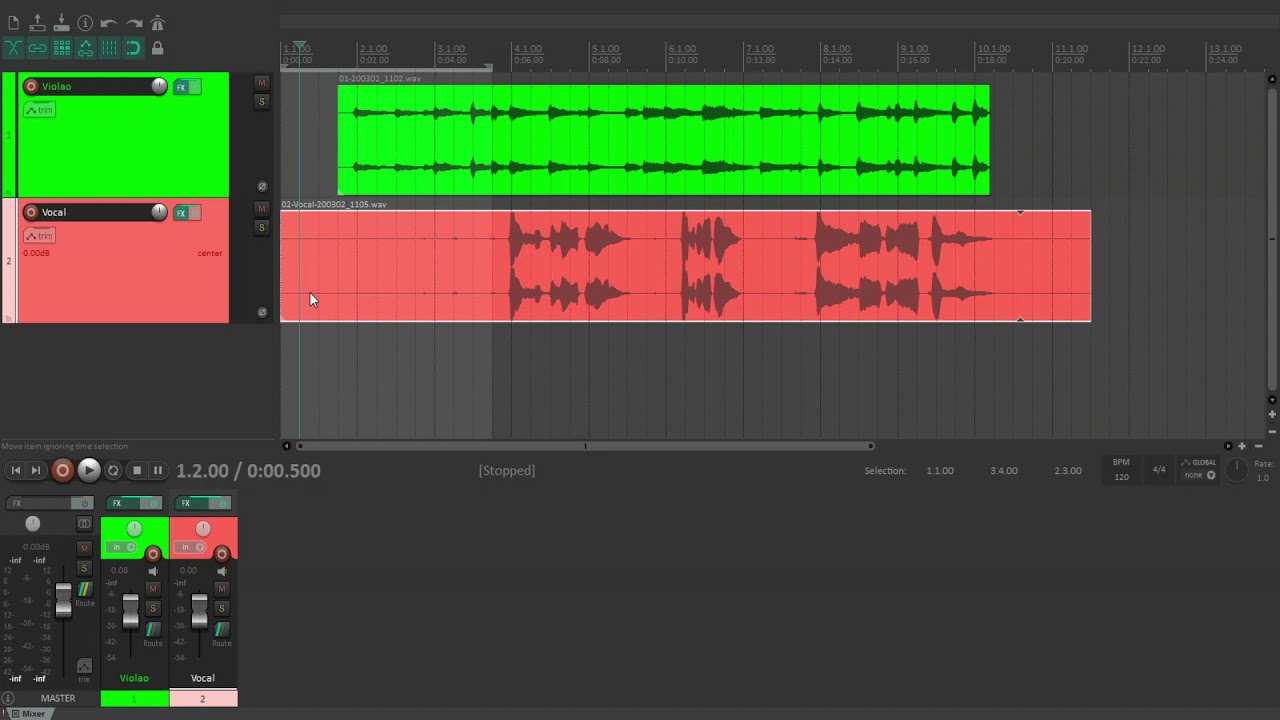Click the BPM 120 tempo field
Image resolution: width=1280 pixels, height=720 pixels.
[x=1121, y=469]
